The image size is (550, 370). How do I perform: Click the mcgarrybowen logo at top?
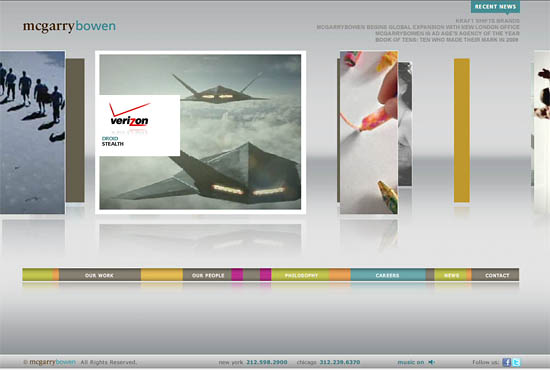tap(69, 27)
